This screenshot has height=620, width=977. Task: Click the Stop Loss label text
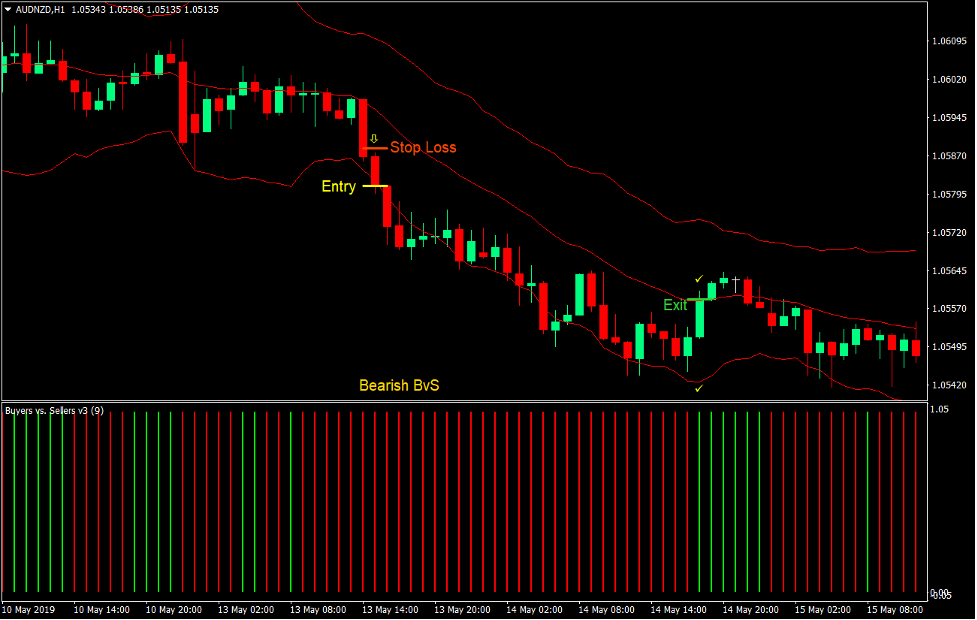pos(424,147)
